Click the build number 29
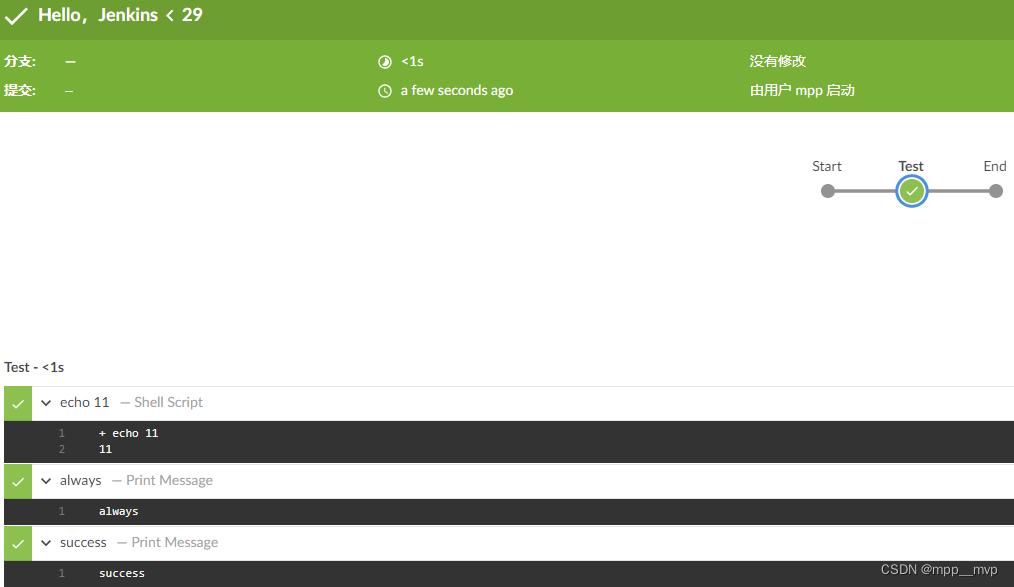This screenshot has height=587, width=1014. click(x=192, y=15)
